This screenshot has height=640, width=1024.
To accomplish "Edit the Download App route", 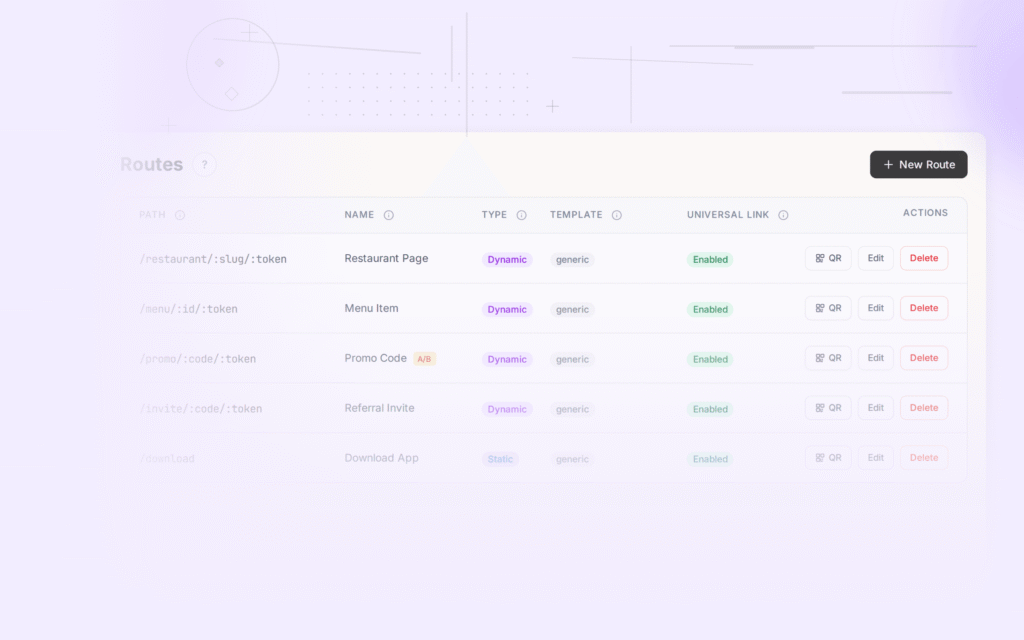I will tap(875, 457).
